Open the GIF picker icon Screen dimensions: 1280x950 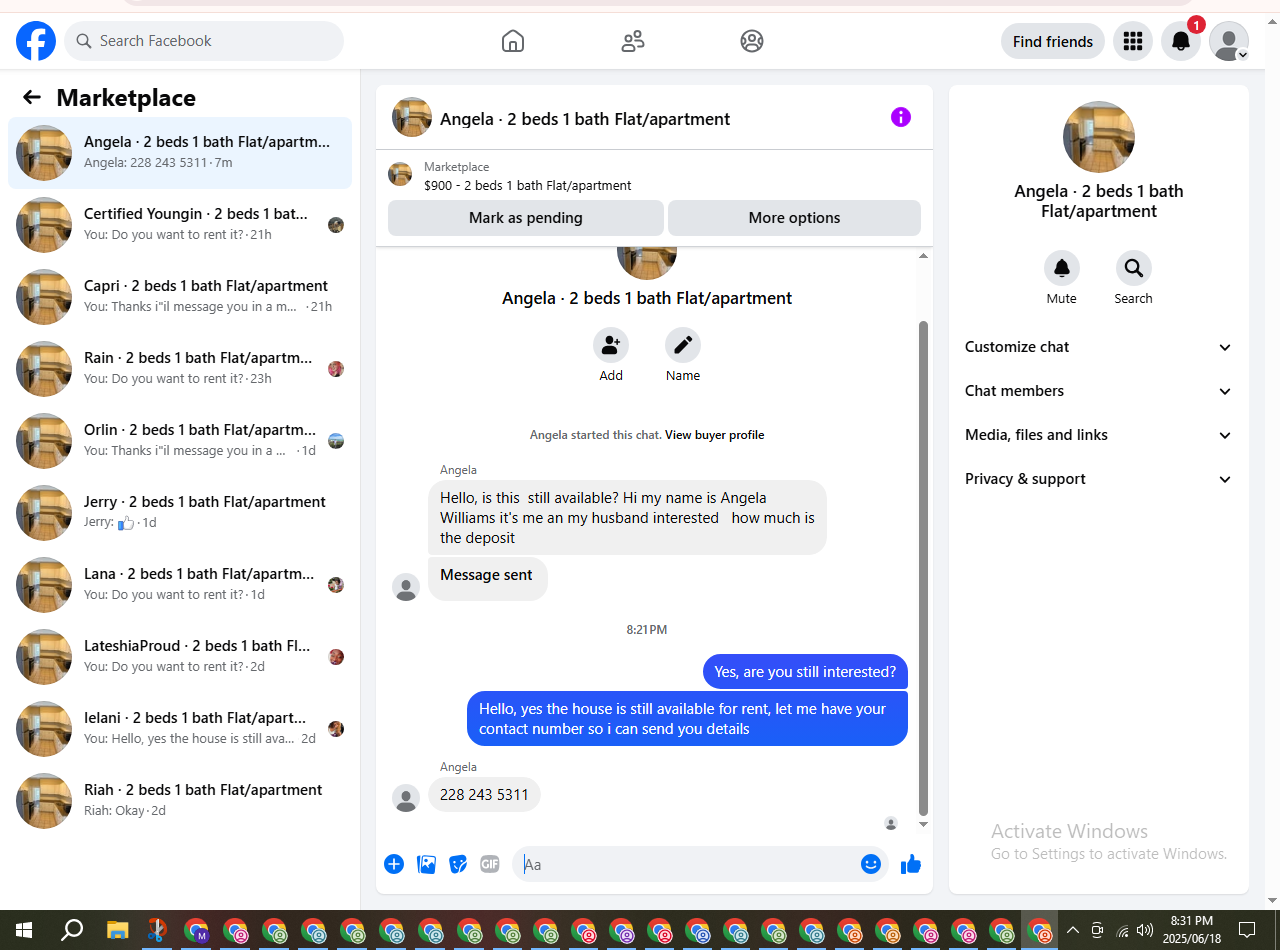point(489,864)
